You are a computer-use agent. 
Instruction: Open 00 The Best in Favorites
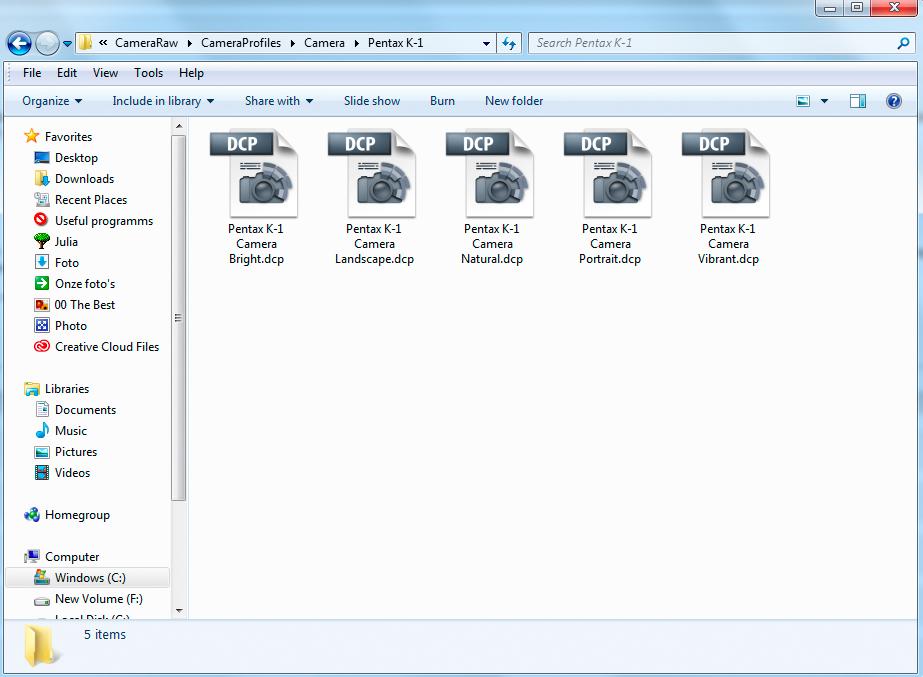(75, 305)
